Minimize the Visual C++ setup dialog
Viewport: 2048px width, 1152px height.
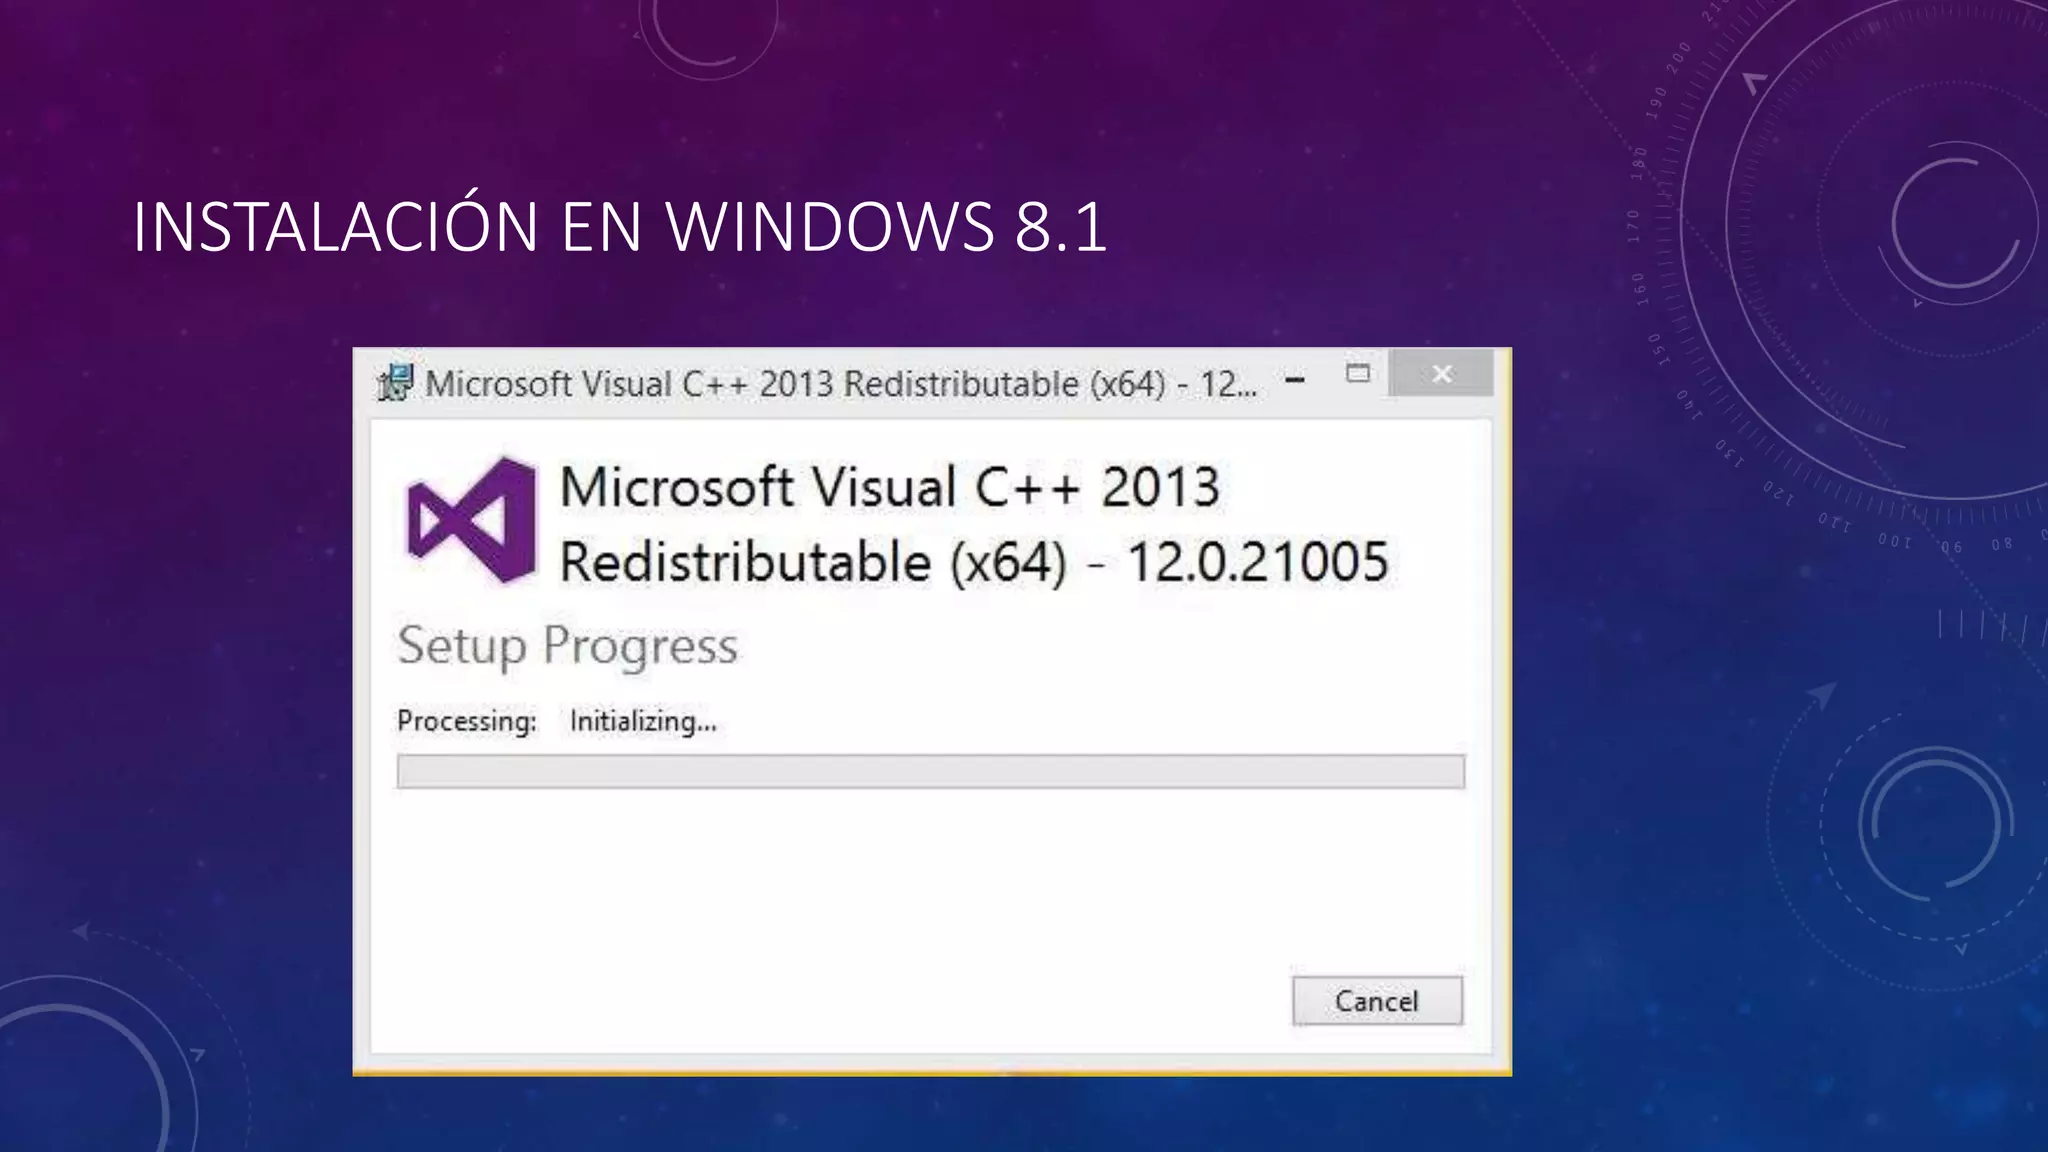pos(1295,379)
